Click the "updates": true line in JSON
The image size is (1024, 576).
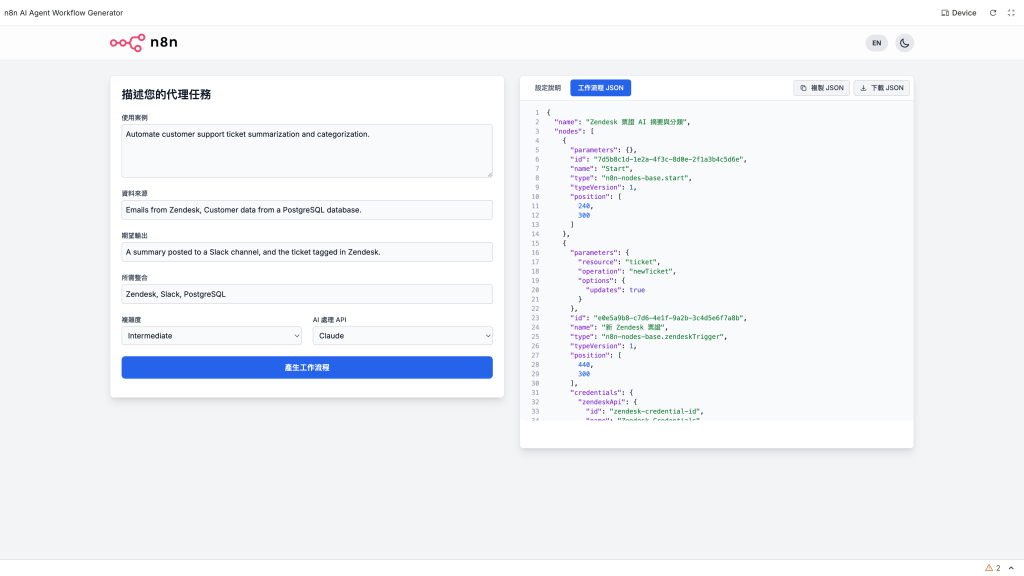point(615,290)
